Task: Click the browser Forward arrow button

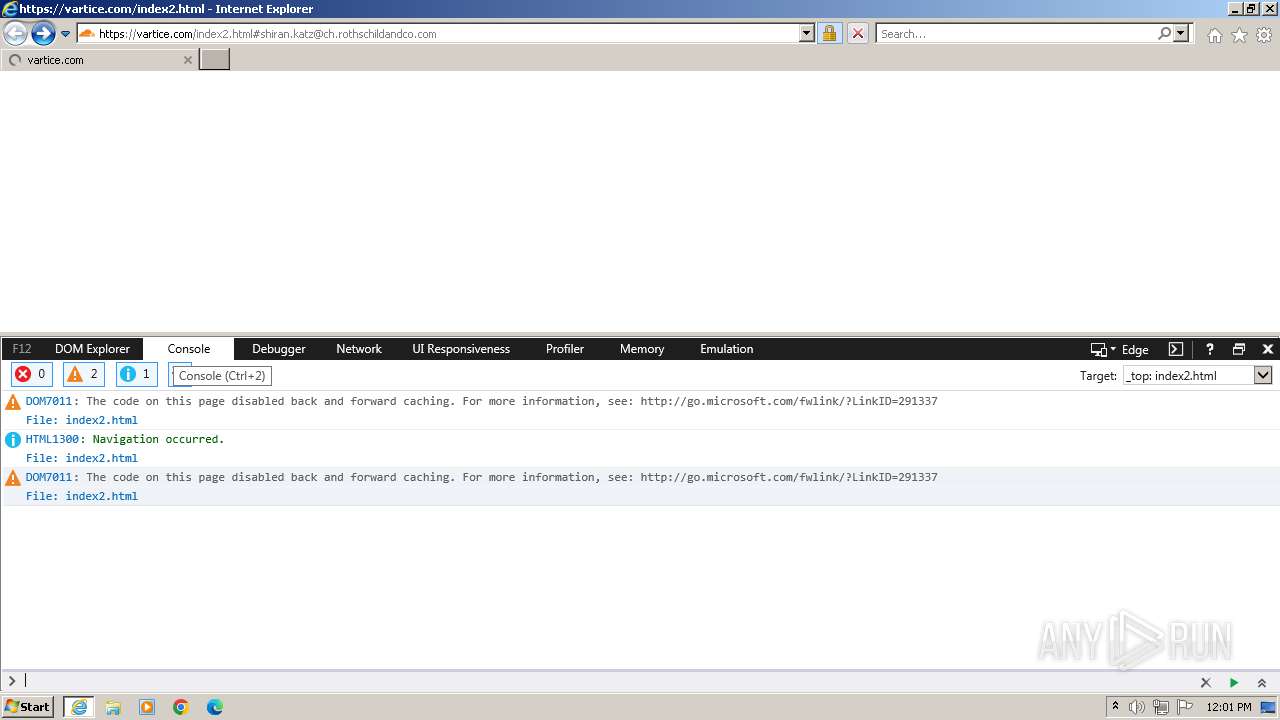Action: (42, 34)
